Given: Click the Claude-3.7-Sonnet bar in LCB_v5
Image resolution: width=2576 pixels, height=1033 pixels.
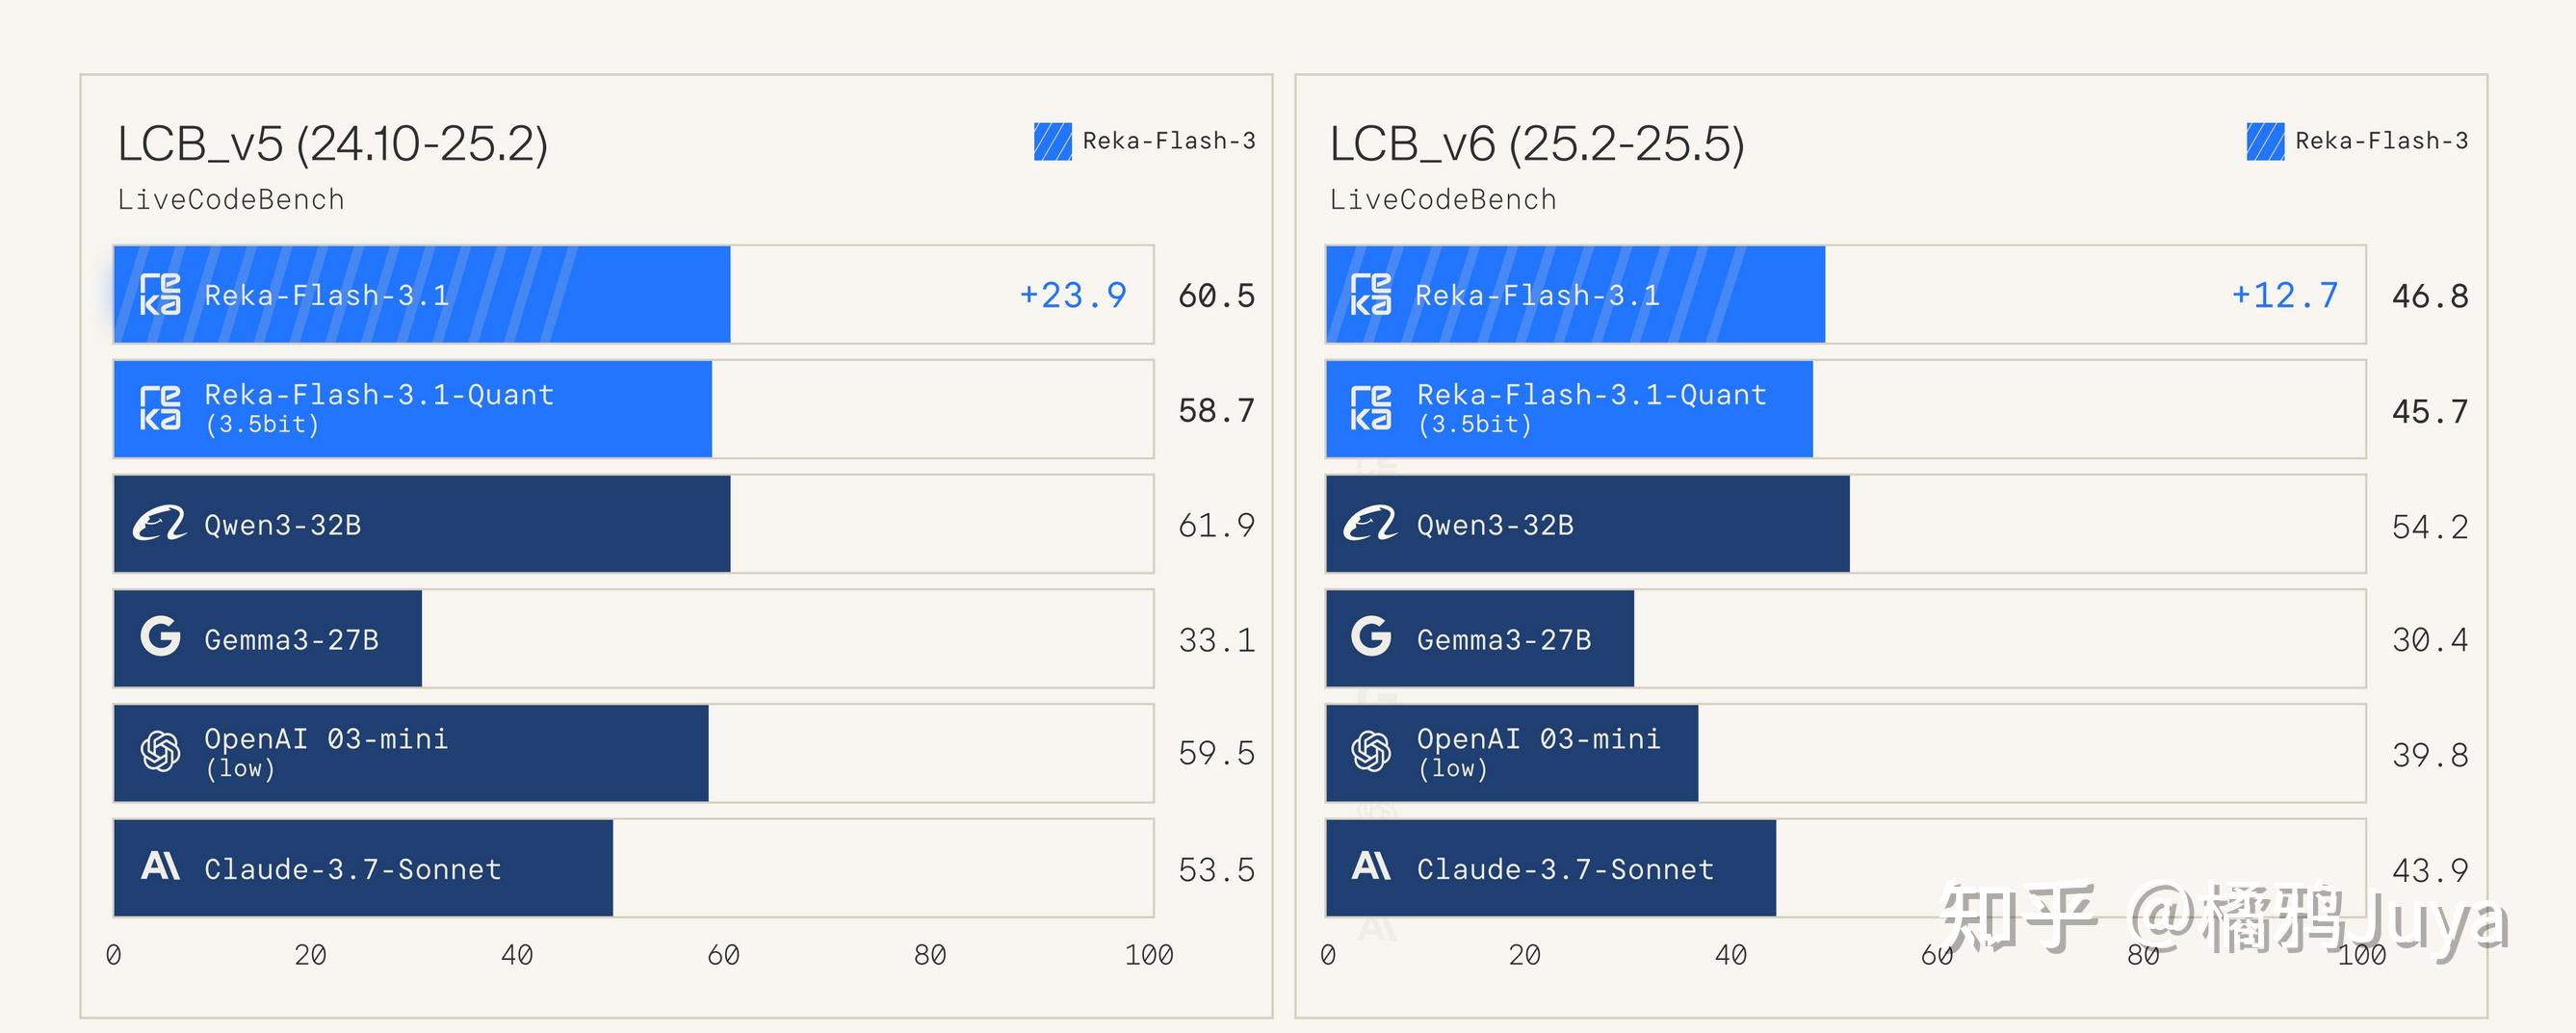Looking at the screenshot, I should [363, 868].
